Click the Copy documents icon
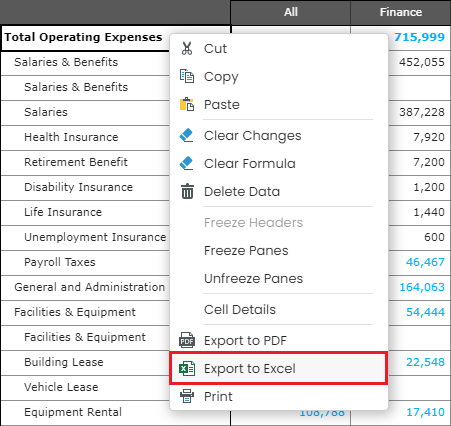Viewport: 451px width, 426px height. coord(187,76)
